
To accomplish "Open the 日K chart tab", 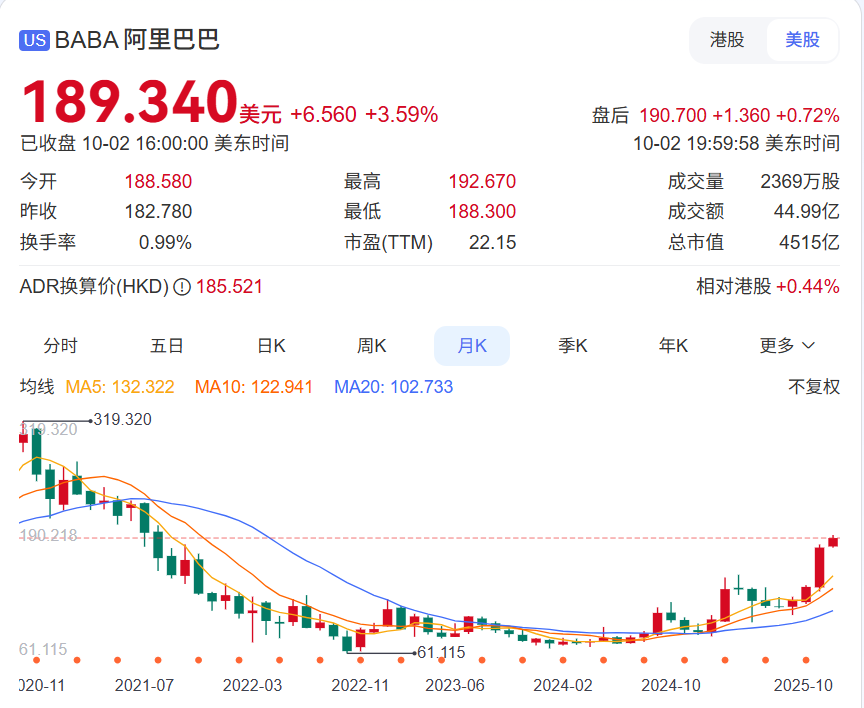I will (x=271, y=346).
